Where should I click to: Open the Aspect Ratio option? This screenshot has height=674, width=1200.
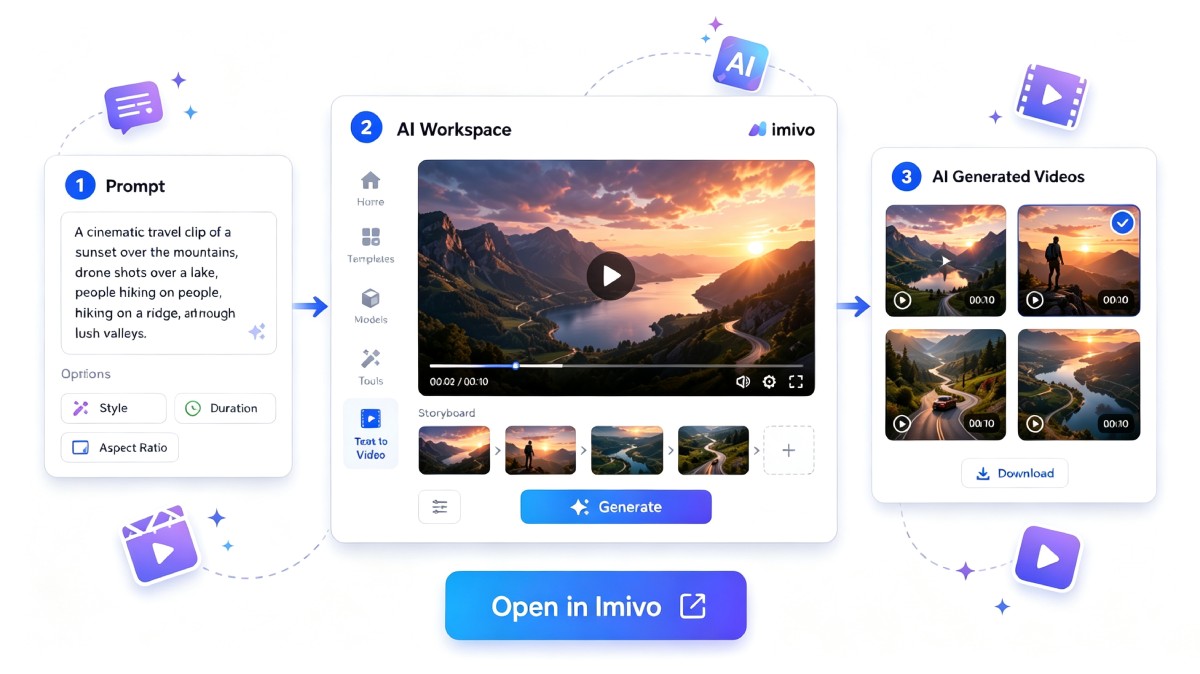pyautogui.click(x=120, y=448)
